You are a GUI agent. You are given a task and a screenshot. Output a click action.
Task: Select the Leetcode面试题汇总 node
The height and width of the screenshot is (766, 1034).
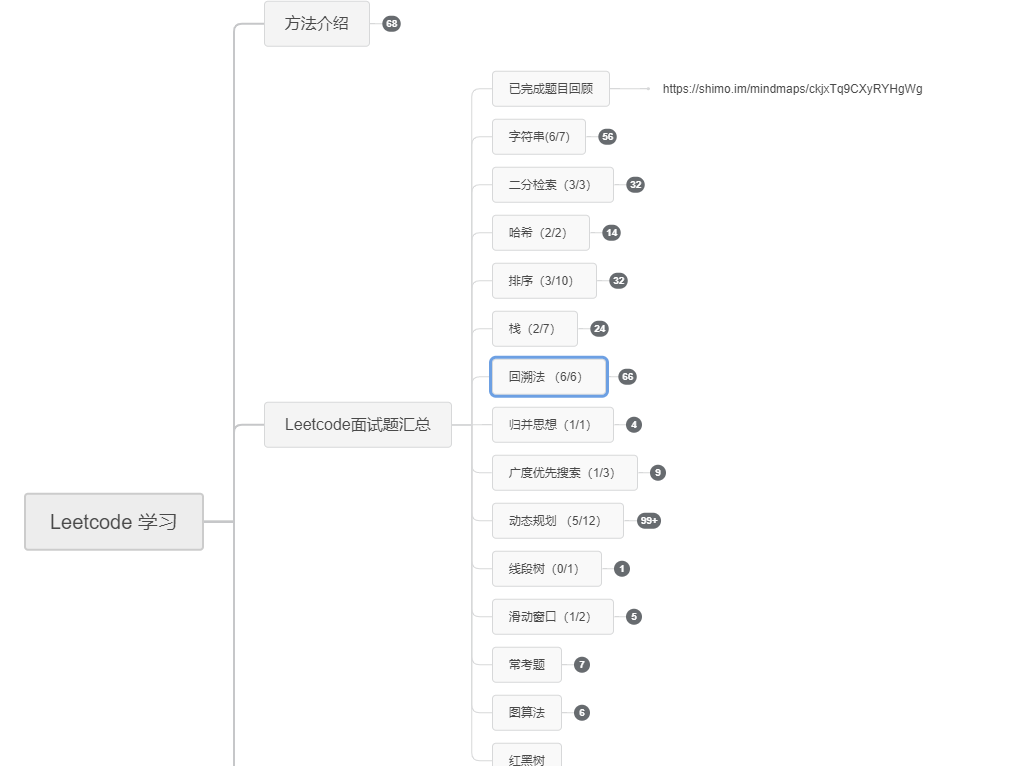coord(357,425)
